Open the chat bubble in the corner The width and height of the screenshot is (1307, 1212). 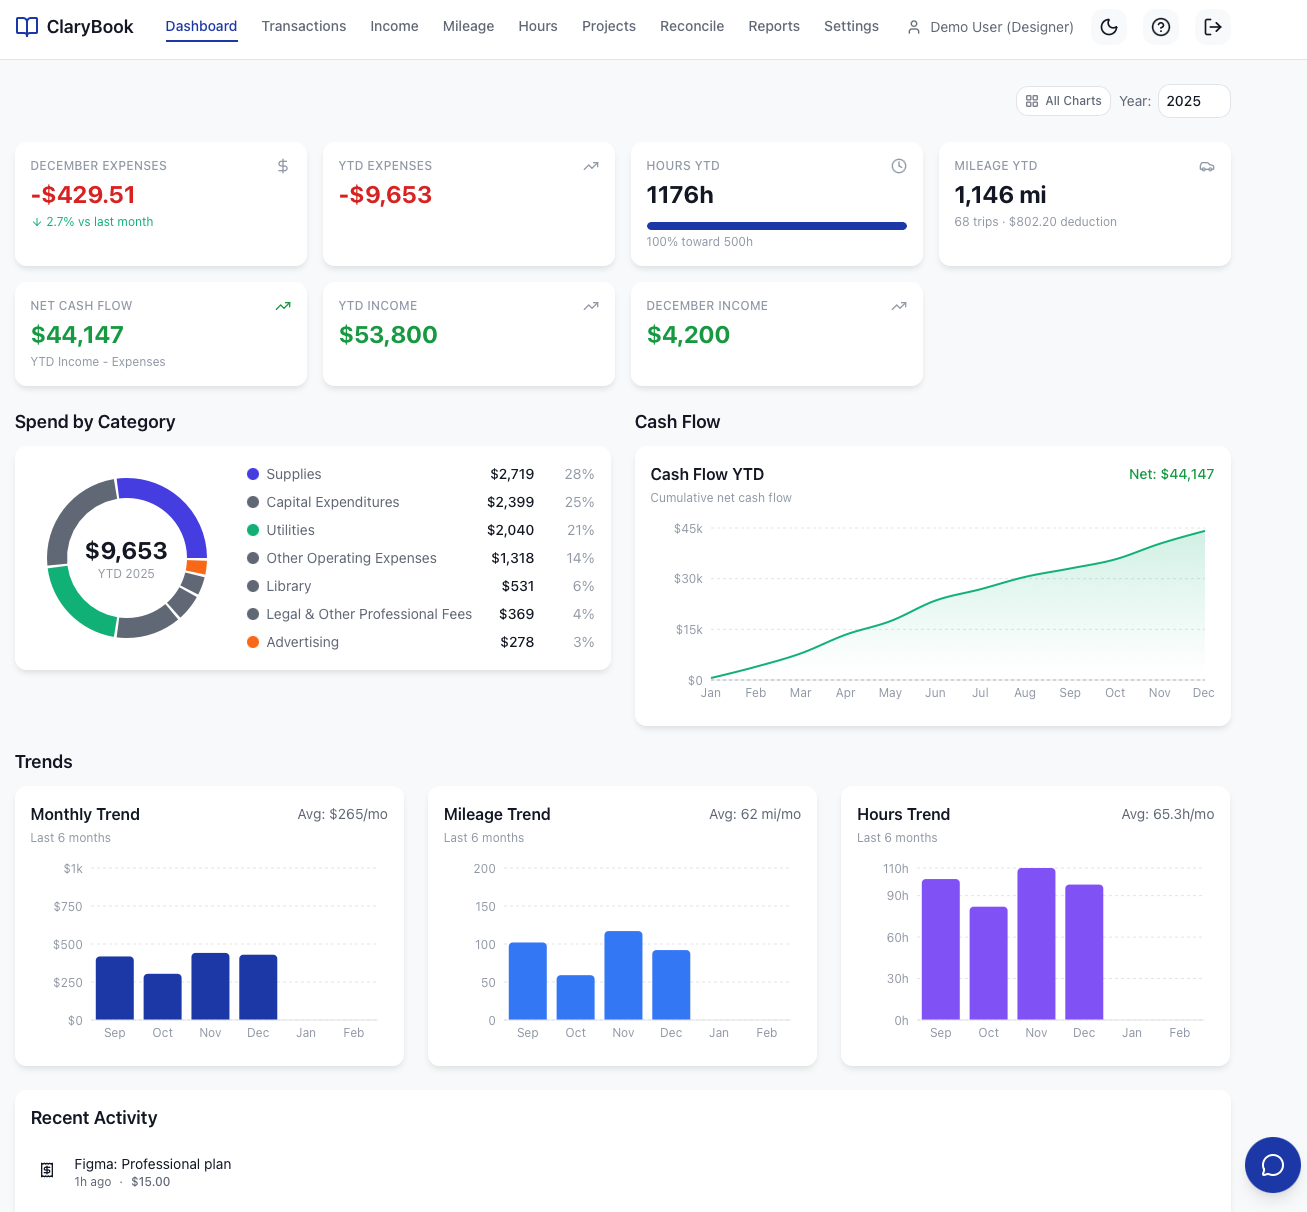pyautogui.click(x=1272, y=1165)
